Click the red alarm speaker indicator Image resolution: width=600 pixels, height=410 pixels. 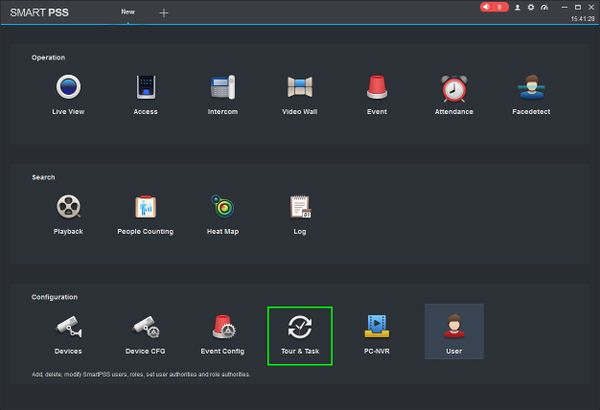click(493, 7)
